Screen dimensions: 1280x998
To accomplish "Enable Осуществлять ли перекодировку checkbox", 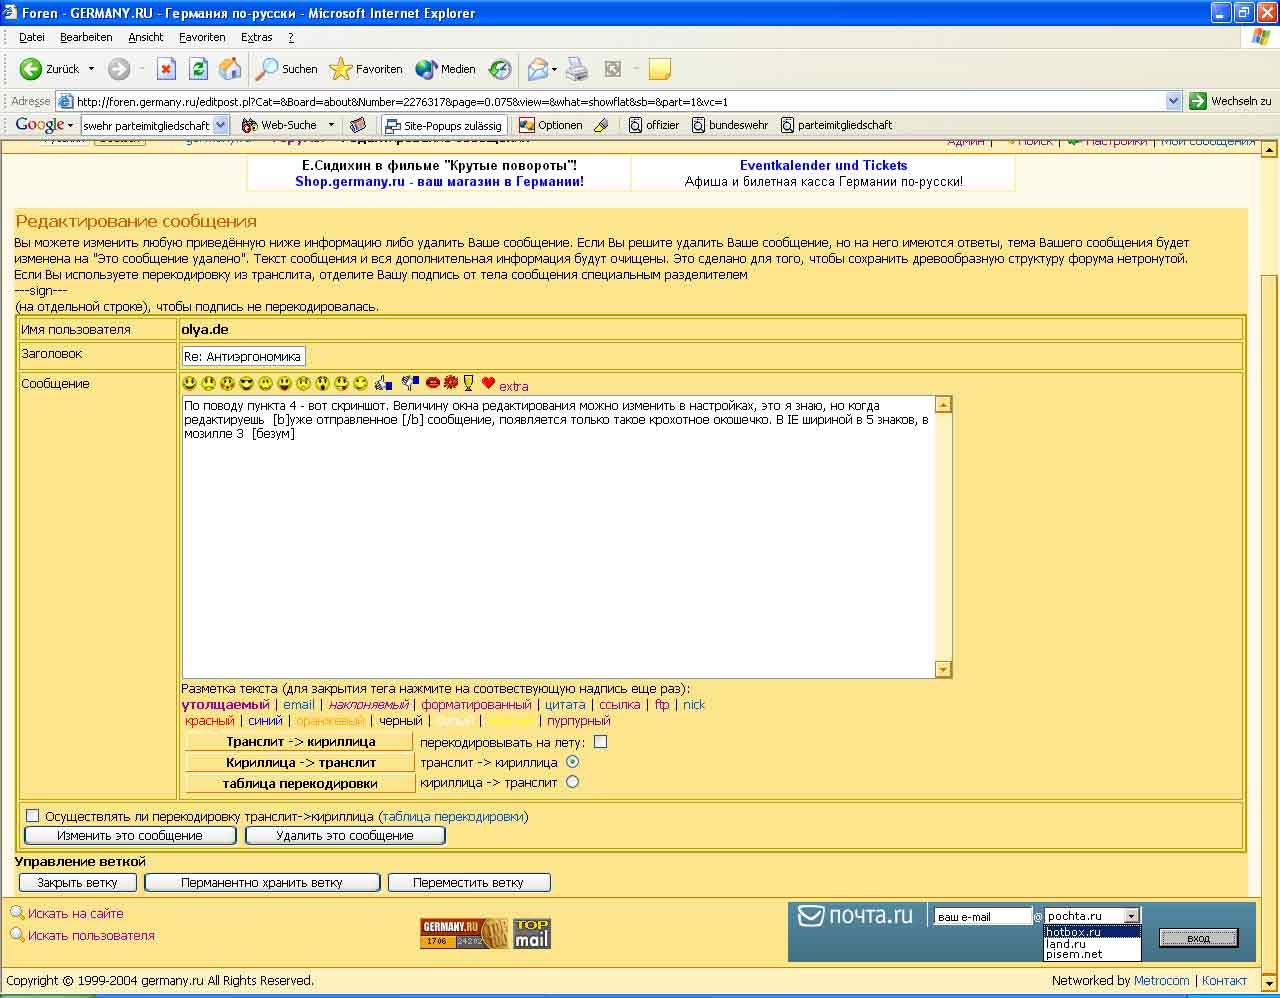I will coord(32,816).
